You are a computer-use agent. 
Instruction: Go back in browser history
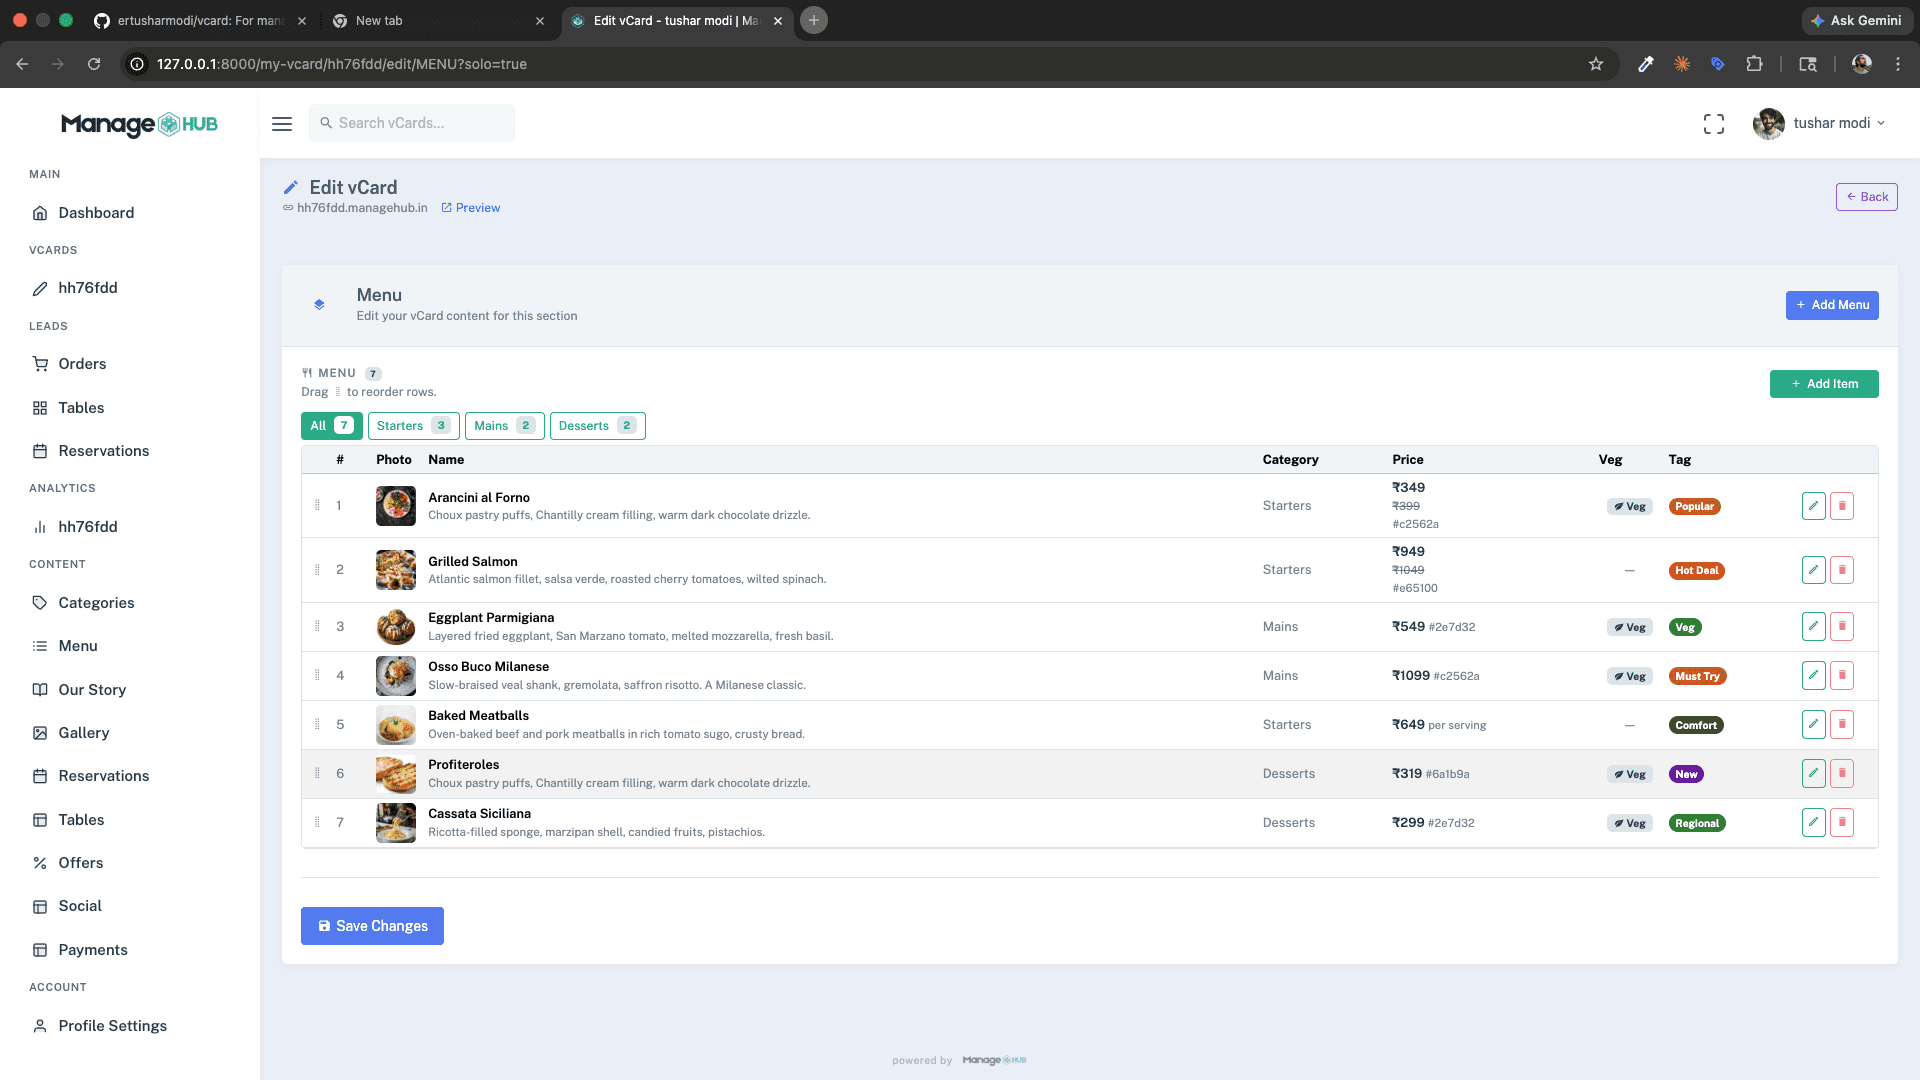point(22,64)
